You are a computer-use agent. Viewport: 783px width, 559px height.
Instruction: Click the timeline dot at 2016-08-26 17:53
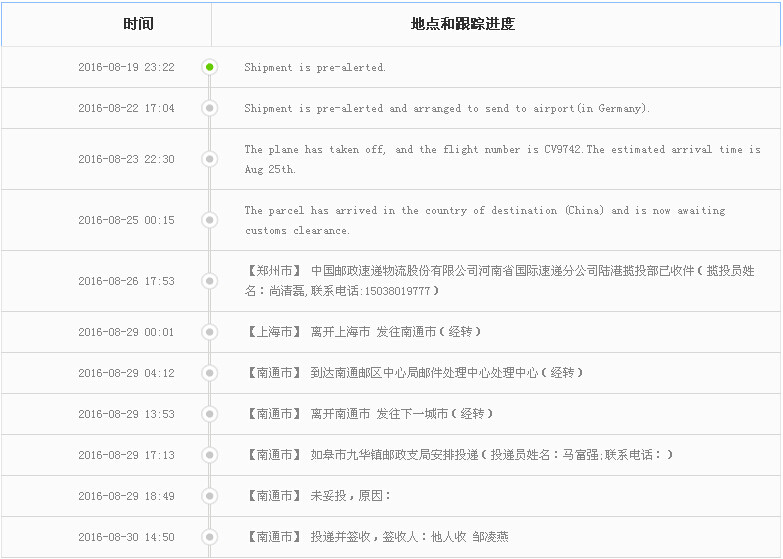coord(210,281)
